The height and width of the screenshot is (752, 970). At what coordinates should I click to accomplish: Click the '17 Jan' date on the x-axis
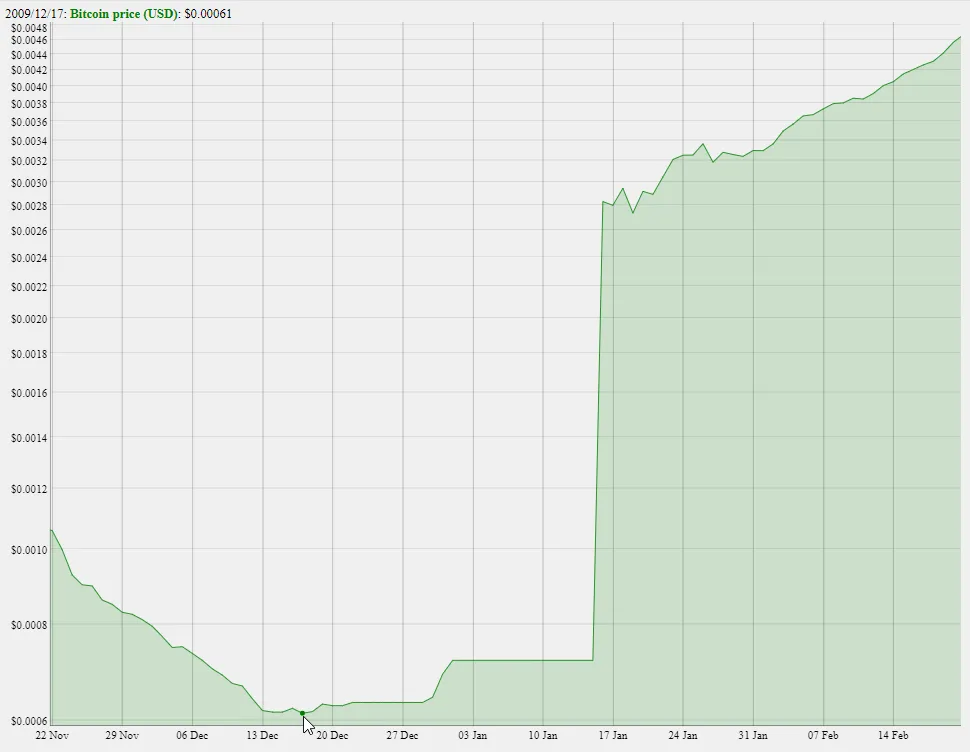[613, 735]
